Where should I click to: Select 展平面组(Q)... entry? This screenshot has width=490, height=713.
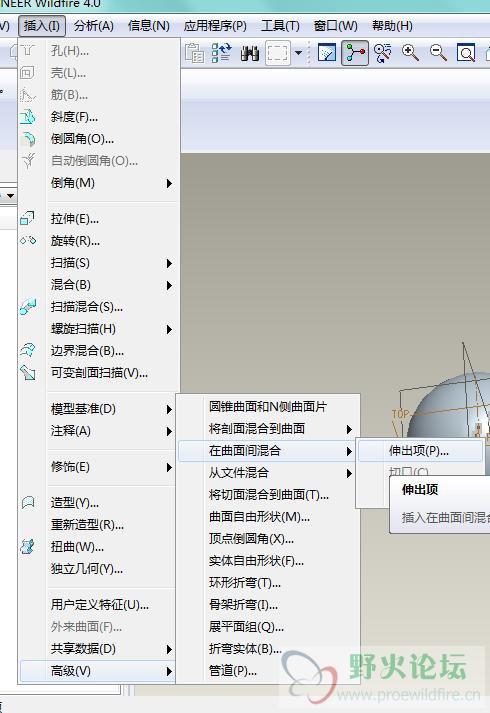tap(268, 627)
